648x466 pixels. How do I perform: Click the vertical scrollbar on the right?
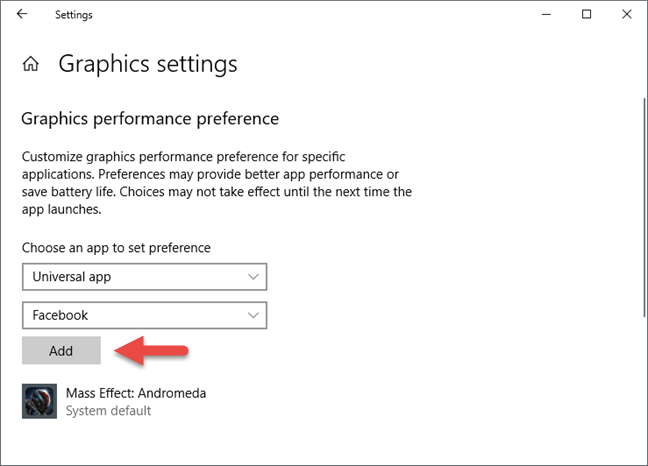(644, 207)
